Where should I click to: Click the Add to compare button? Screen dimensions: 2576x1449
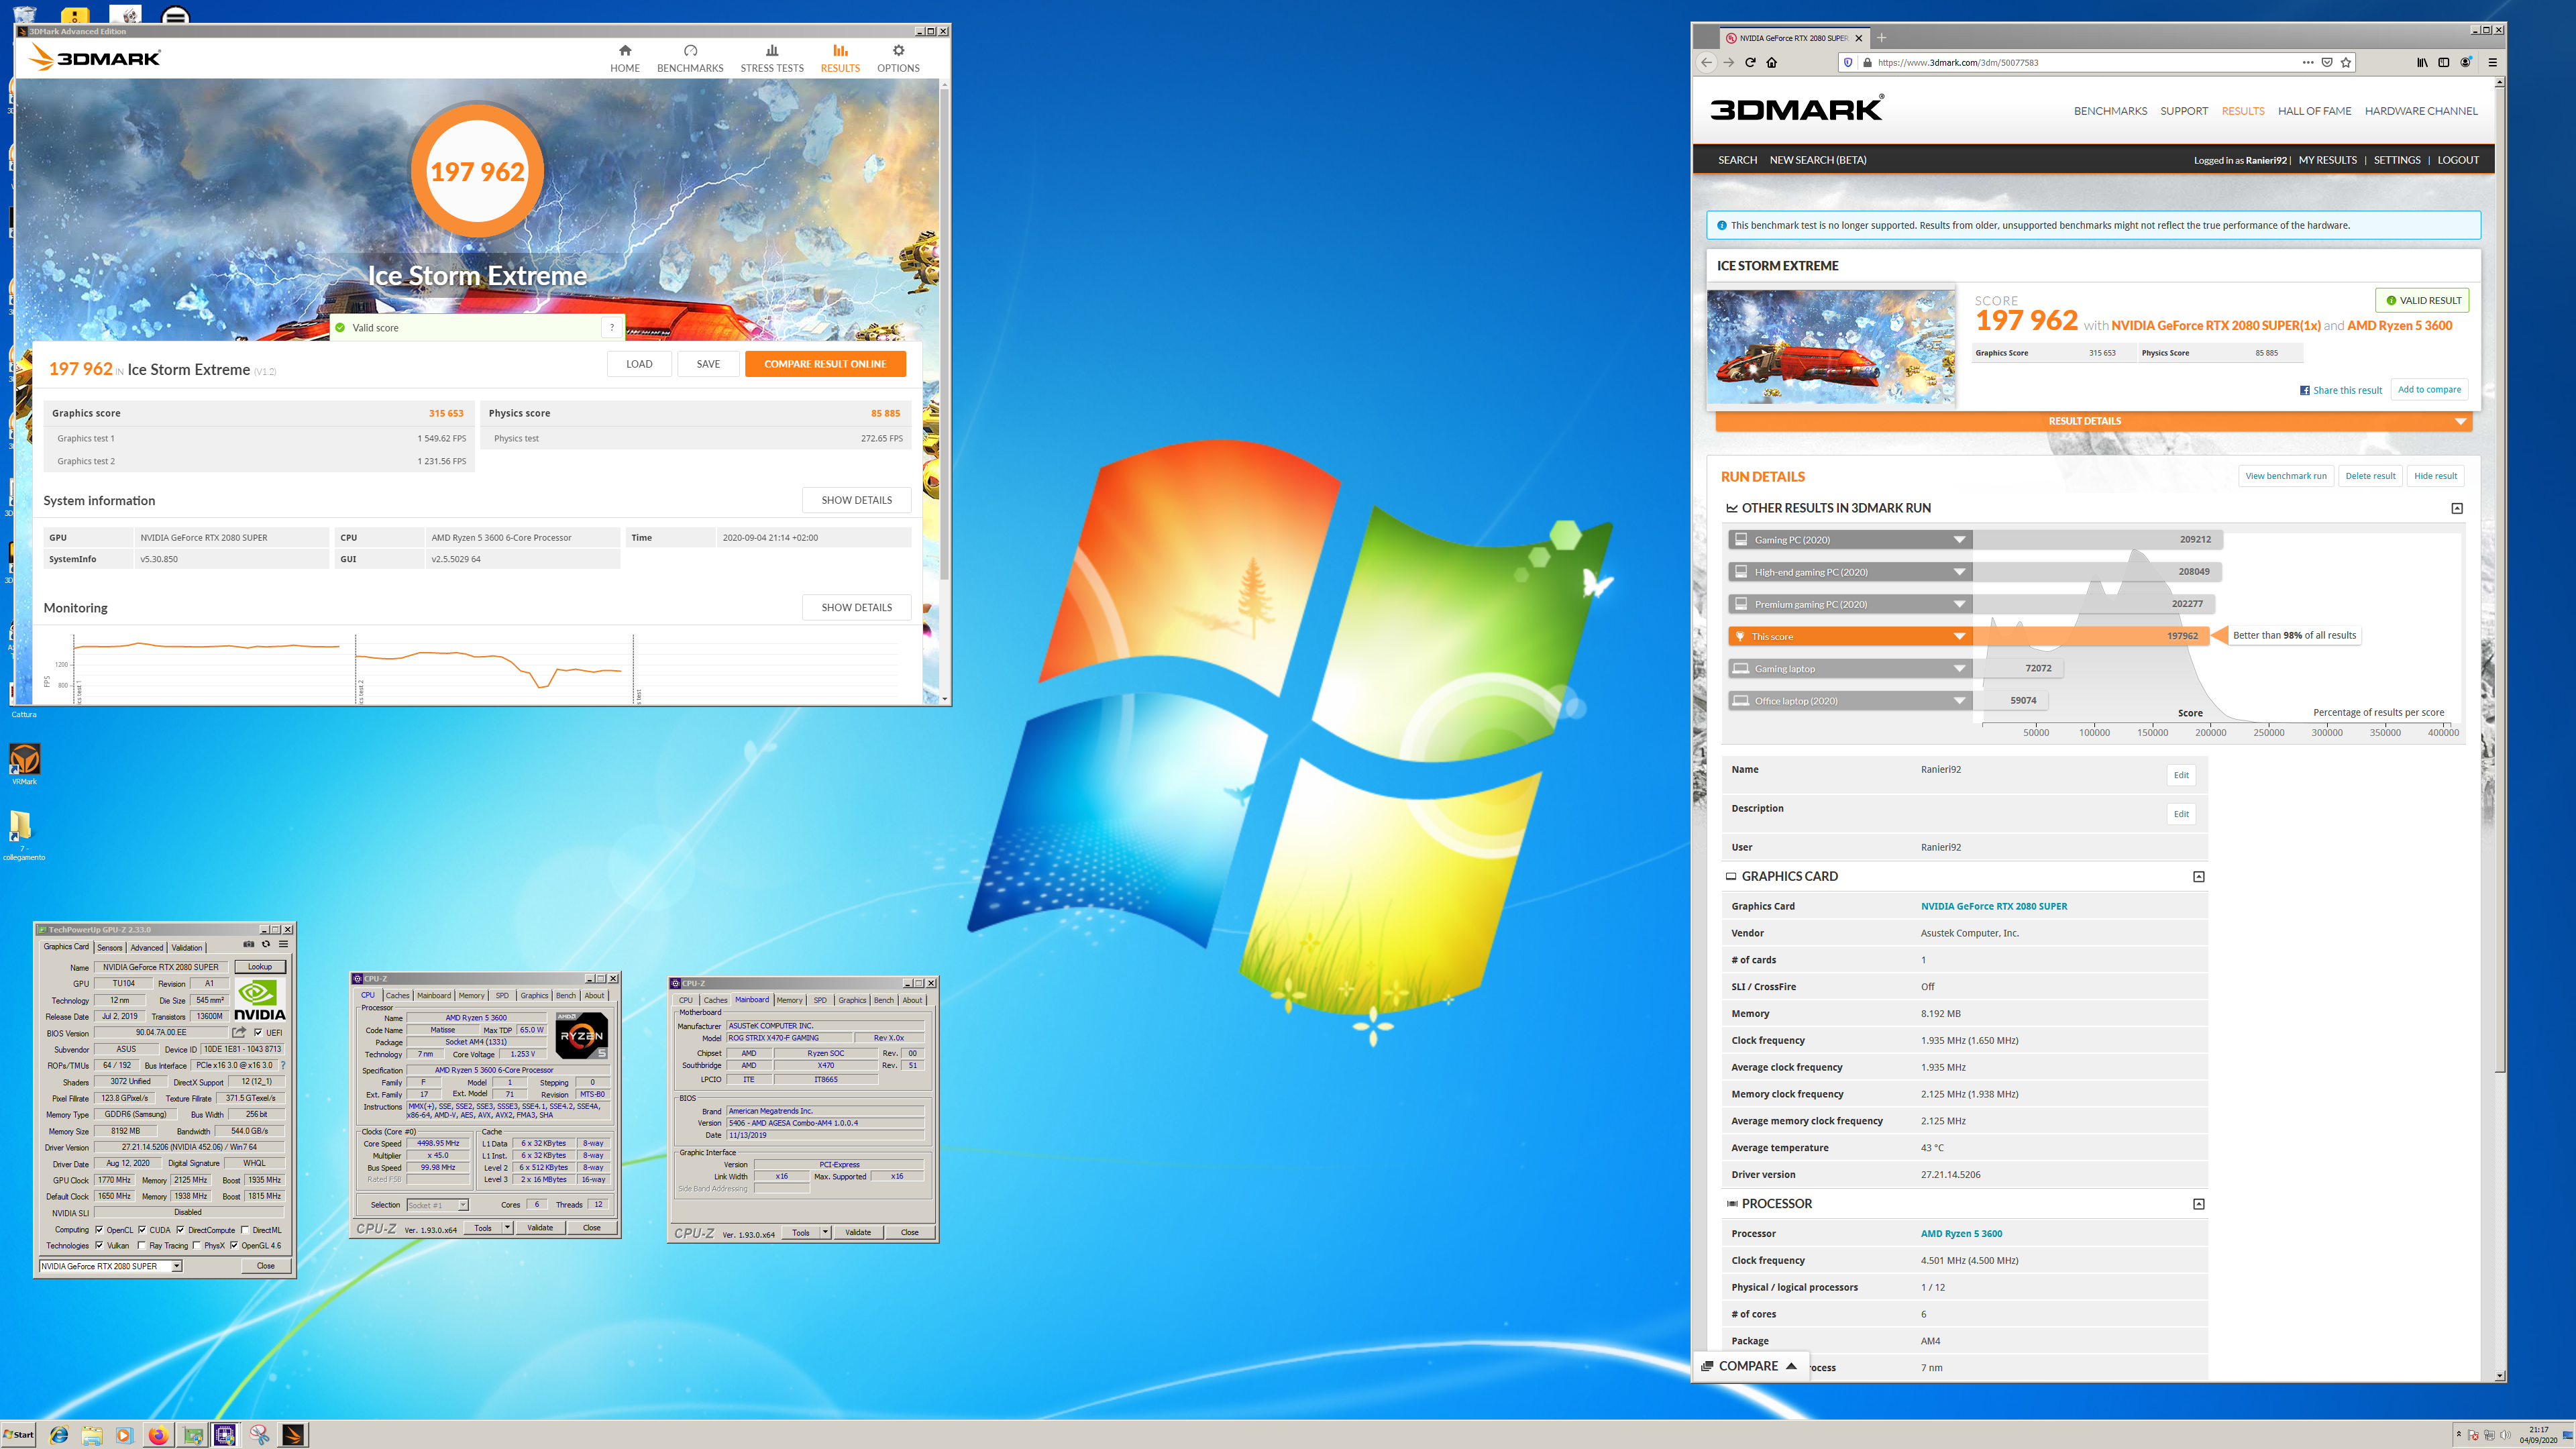point(2429,389)
